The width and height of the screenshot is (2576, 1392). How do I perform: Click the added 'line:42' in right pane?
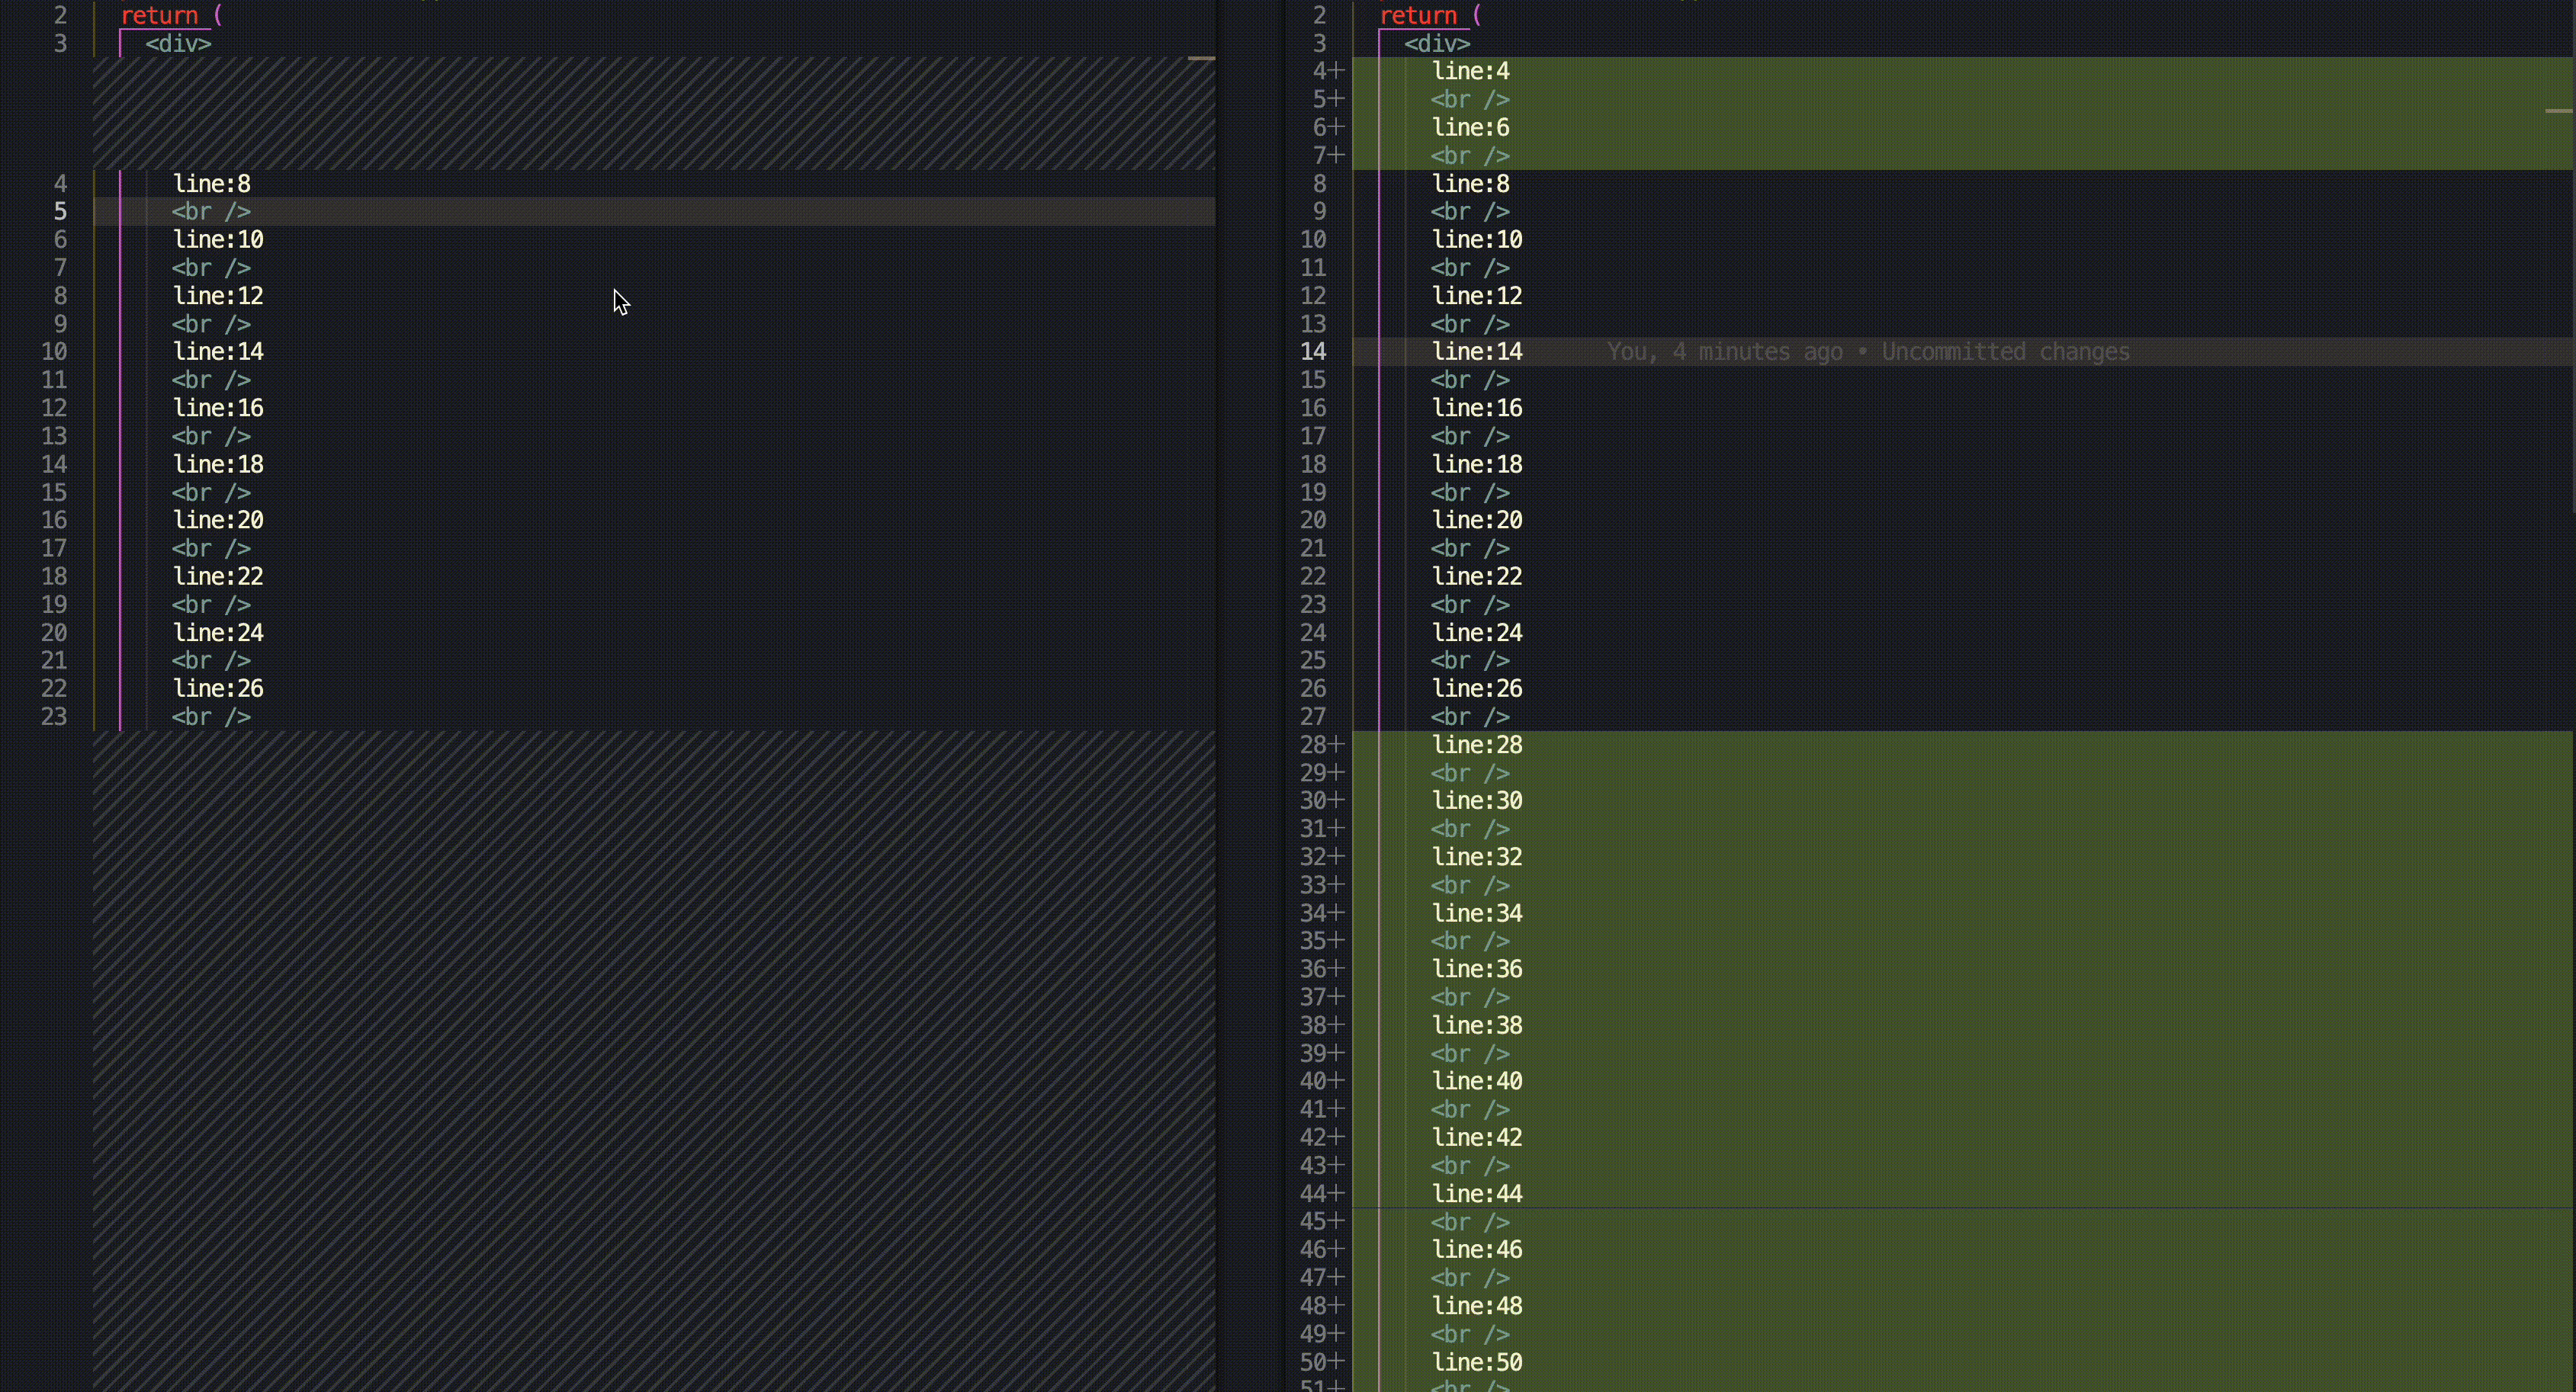click(1477, 1138)
